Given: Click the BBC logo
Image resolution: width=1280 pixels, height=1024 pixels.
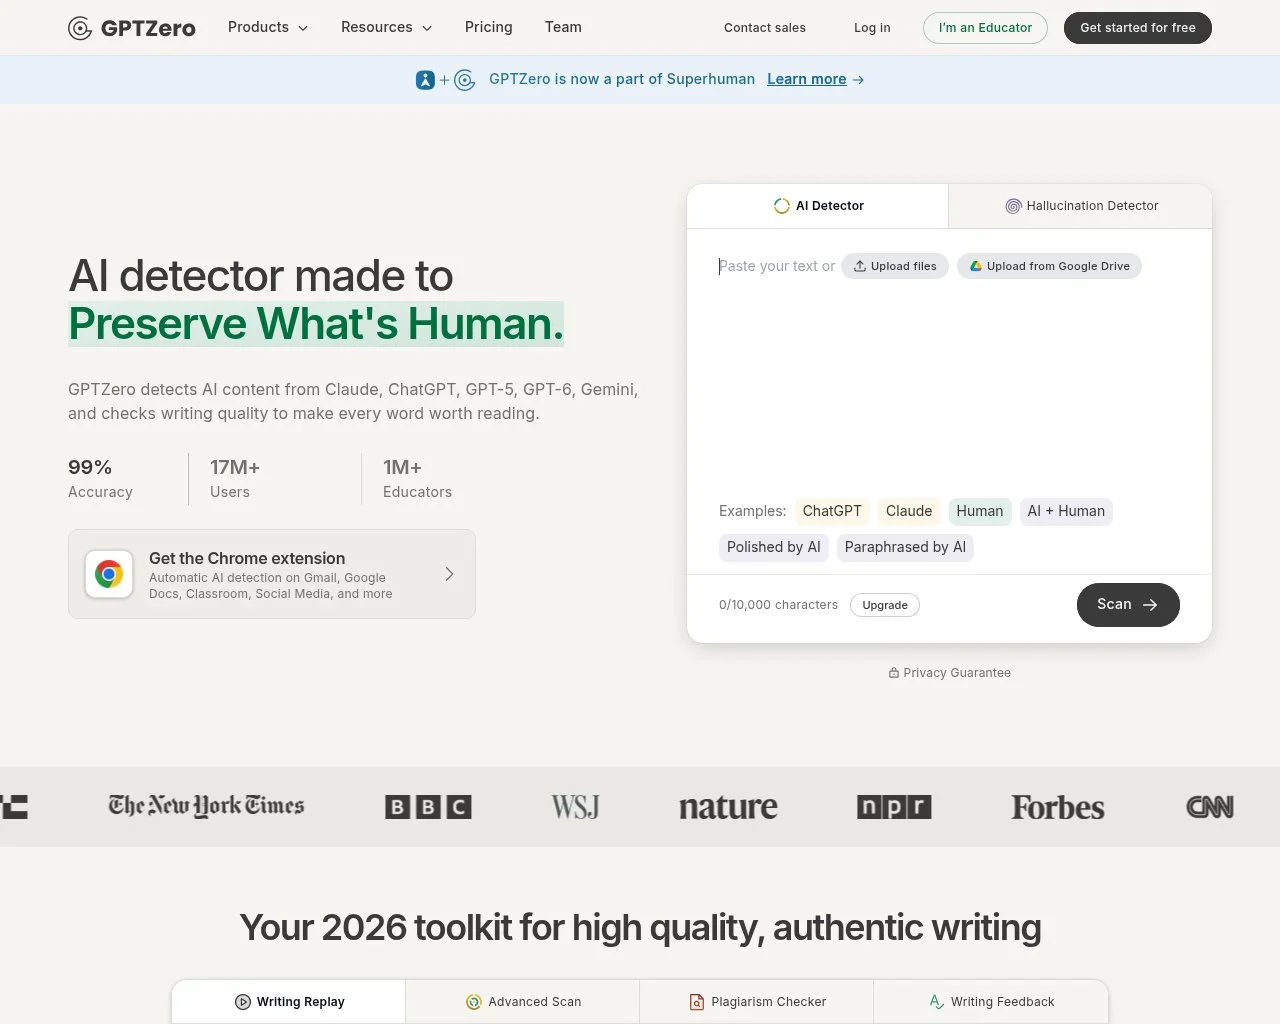Looking at the screenshot, I should [428, 807].
